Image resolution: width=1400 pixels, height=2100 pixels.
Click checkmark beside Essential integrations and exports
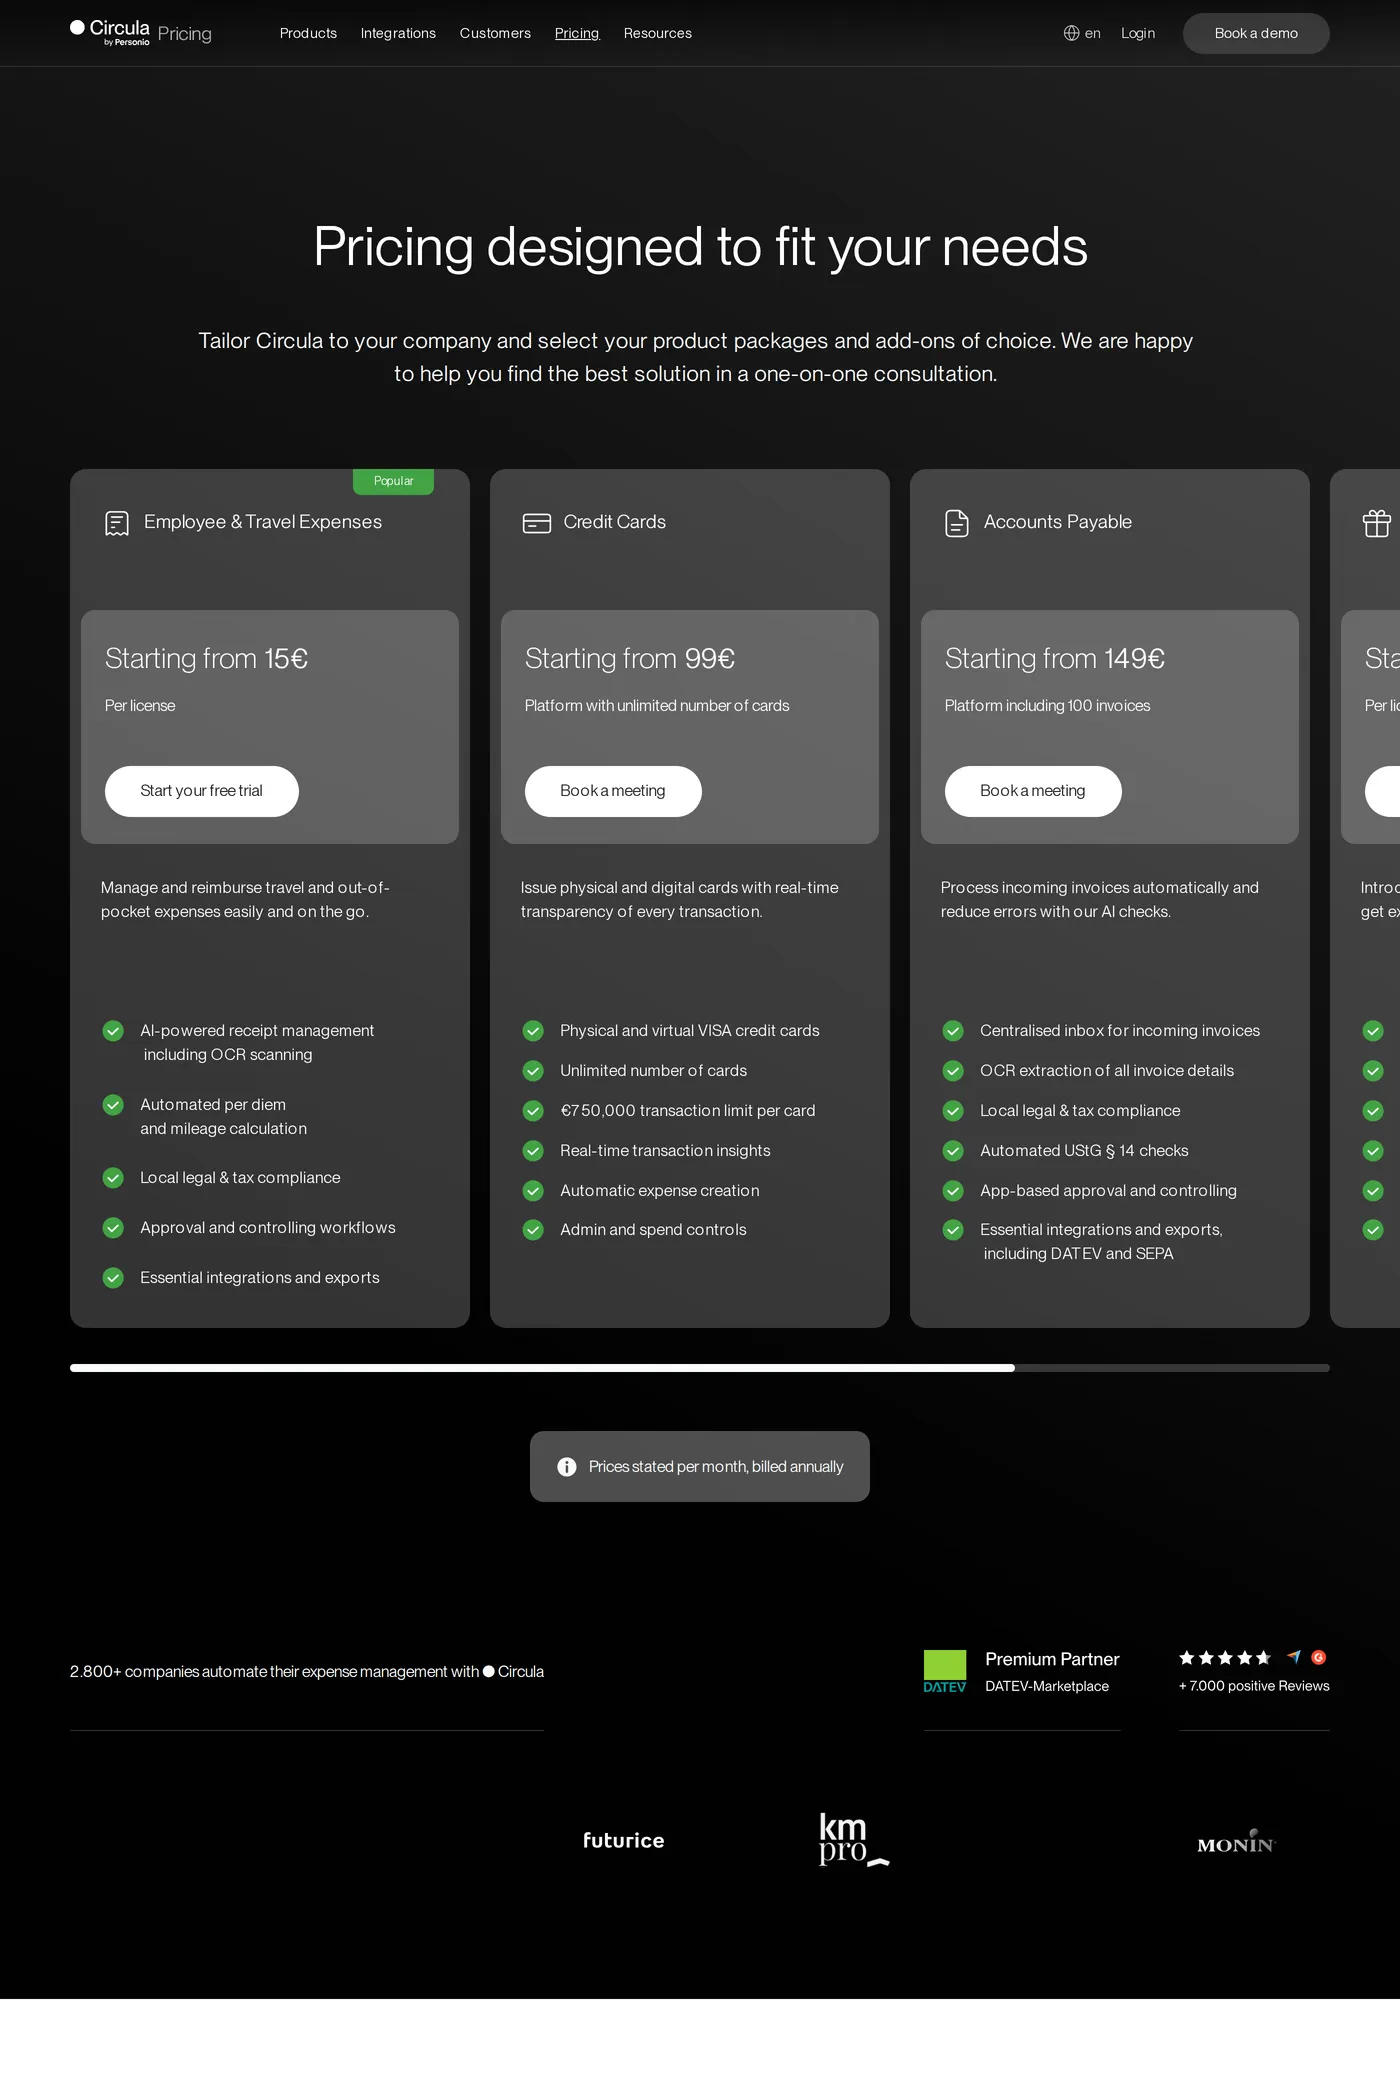[x=113, y=1278]
